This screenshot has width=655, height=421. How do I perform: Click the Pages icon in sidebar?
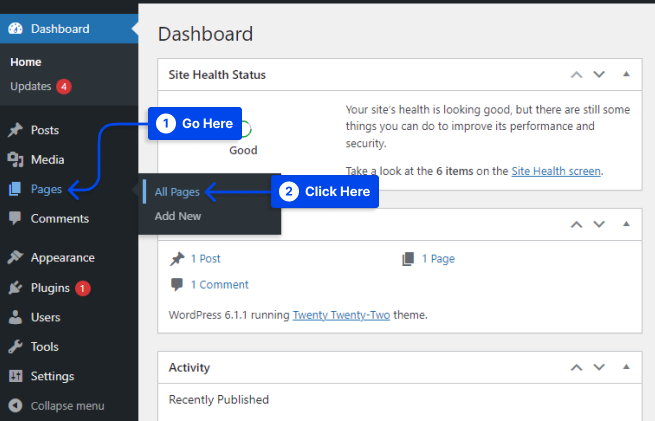click(x=15, y=189)
